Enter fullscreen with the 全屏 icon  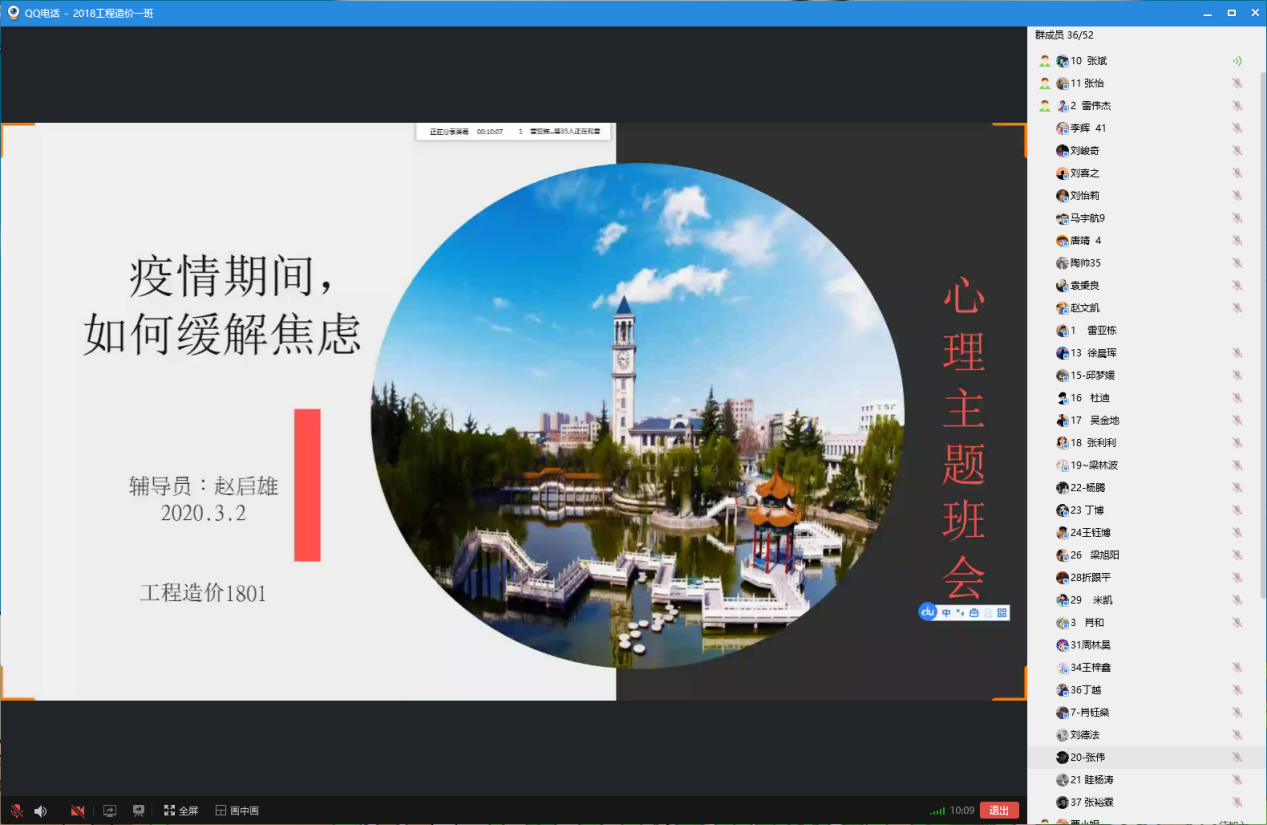coord(178,810)
